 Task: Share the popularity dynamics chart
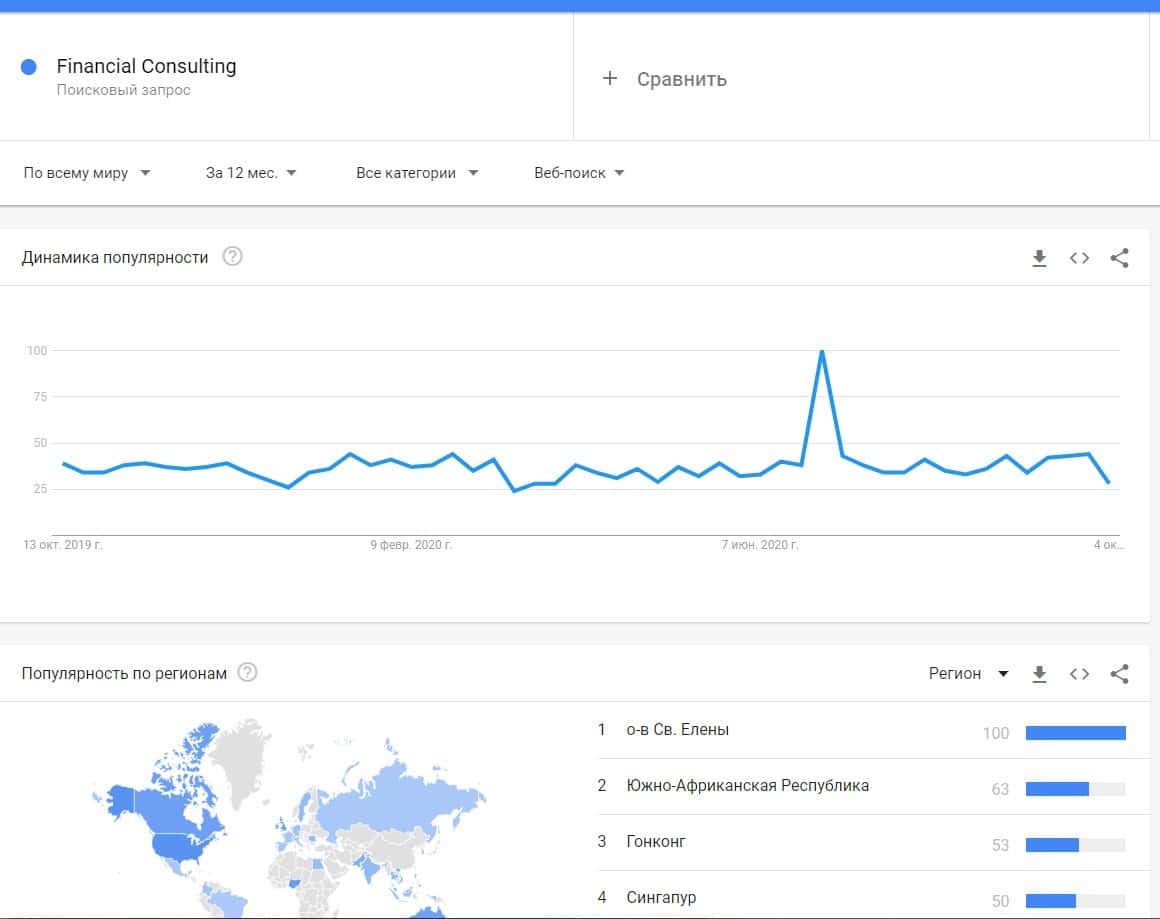1119,258
